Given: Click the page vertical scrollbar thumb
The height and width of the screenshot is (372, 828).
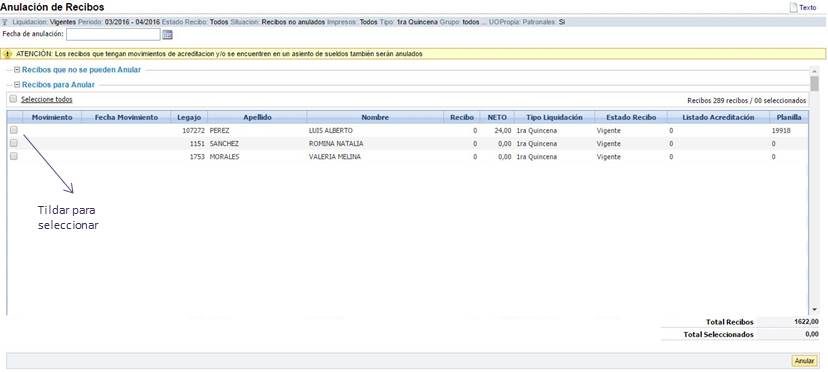Looking at the screenshot, I should 814,83.
